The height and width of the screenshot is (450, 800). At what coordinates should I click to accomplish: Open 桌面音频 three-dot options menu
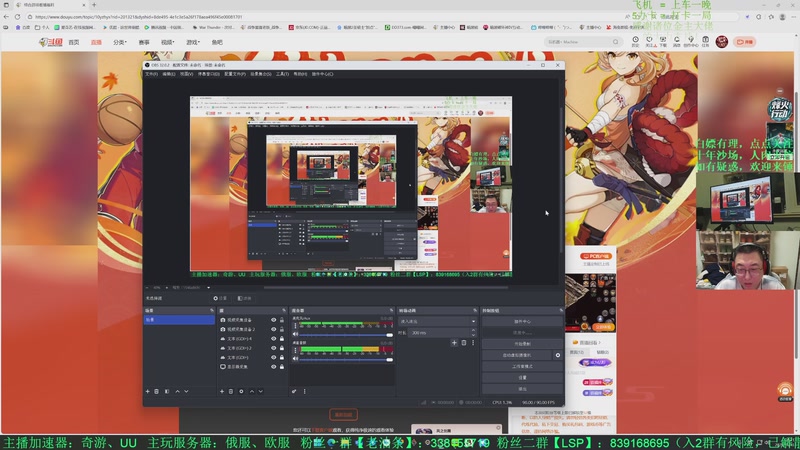click(x=295, y=350)
